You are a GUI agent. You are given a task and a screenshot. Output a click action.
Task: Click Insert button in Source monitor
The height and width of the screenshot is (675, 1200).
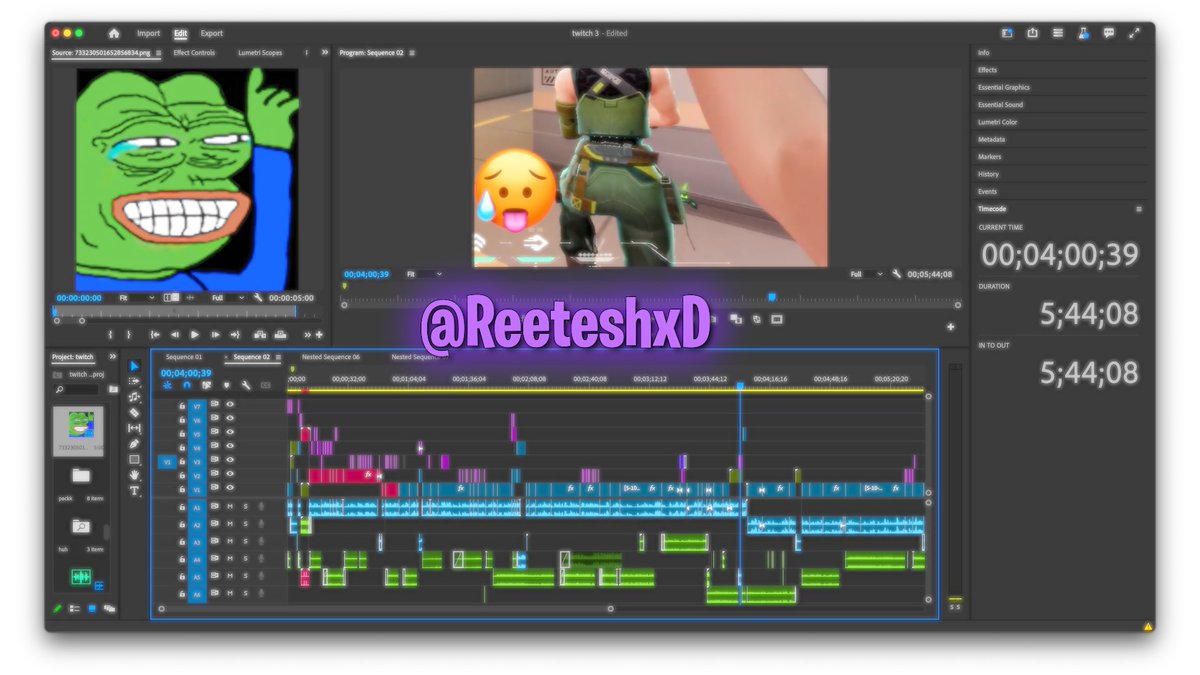(260, 335)
